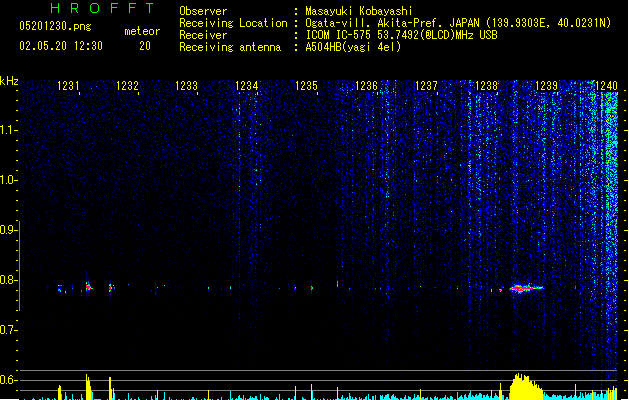Screen dimensions: 629x400
Task: Click the meteor count value 20
Action: point(145,46)
